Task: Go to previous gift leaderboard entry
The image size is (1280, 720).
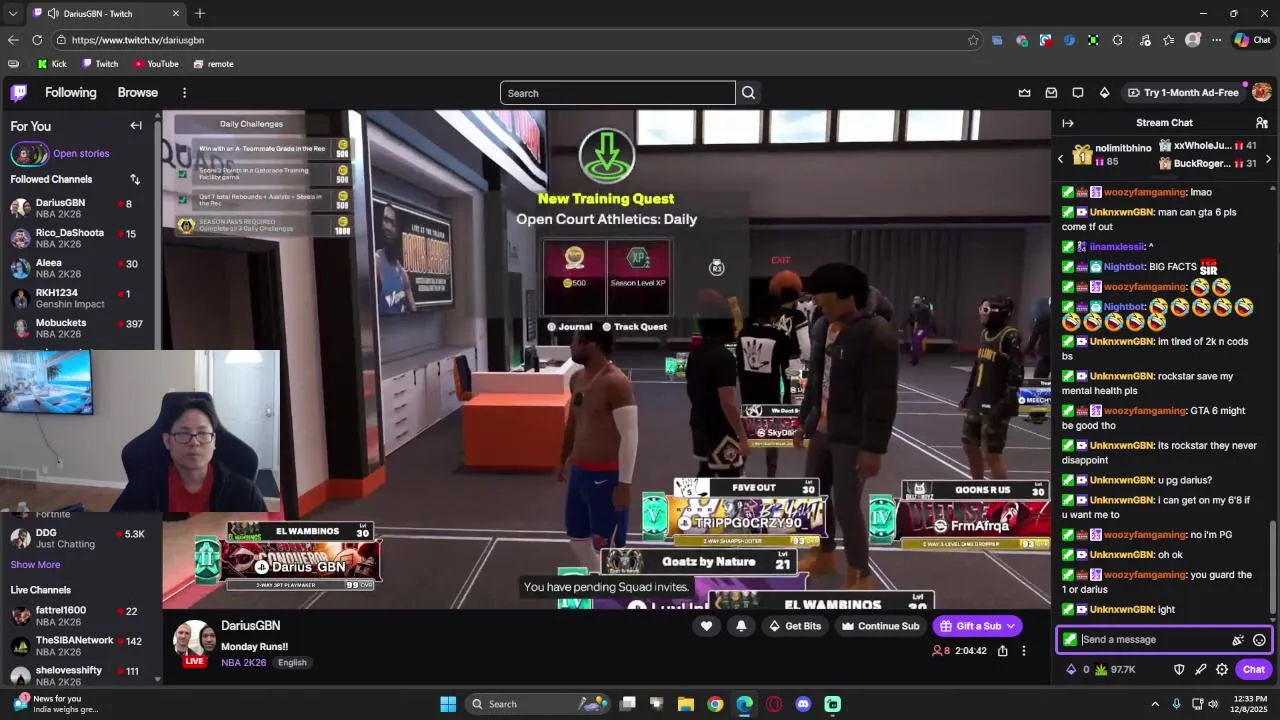Action: pos(1061,159)
